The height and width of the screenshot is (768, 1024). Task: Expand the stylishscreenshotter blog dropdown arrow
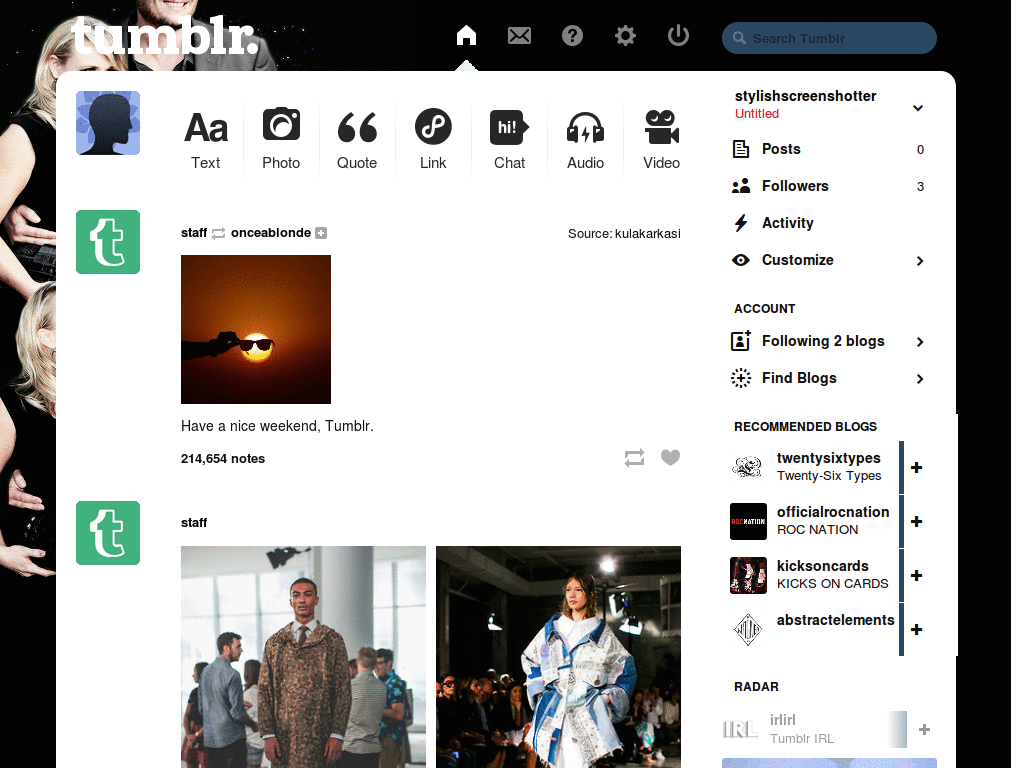918,108
